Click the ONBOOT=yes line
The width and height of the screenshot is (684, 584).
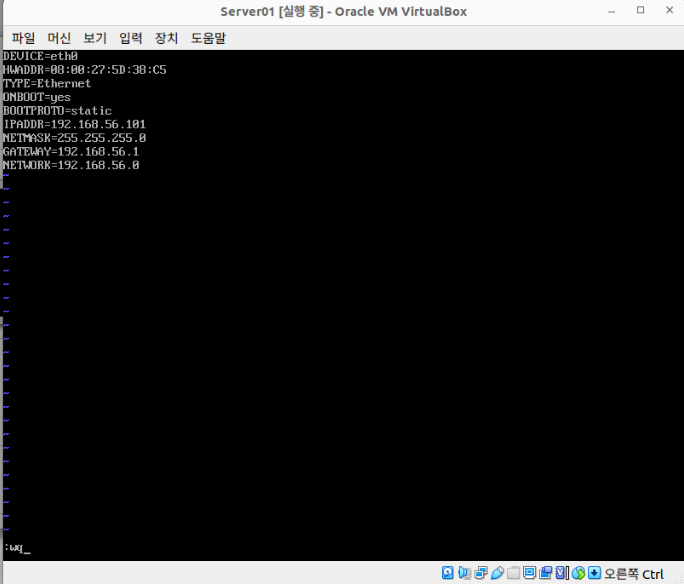coord(37,97)
